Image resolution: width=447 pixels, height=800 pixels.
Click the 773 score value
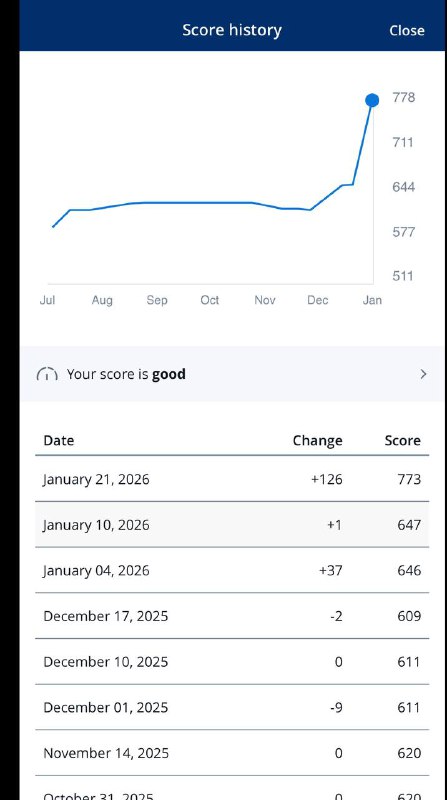409,479
